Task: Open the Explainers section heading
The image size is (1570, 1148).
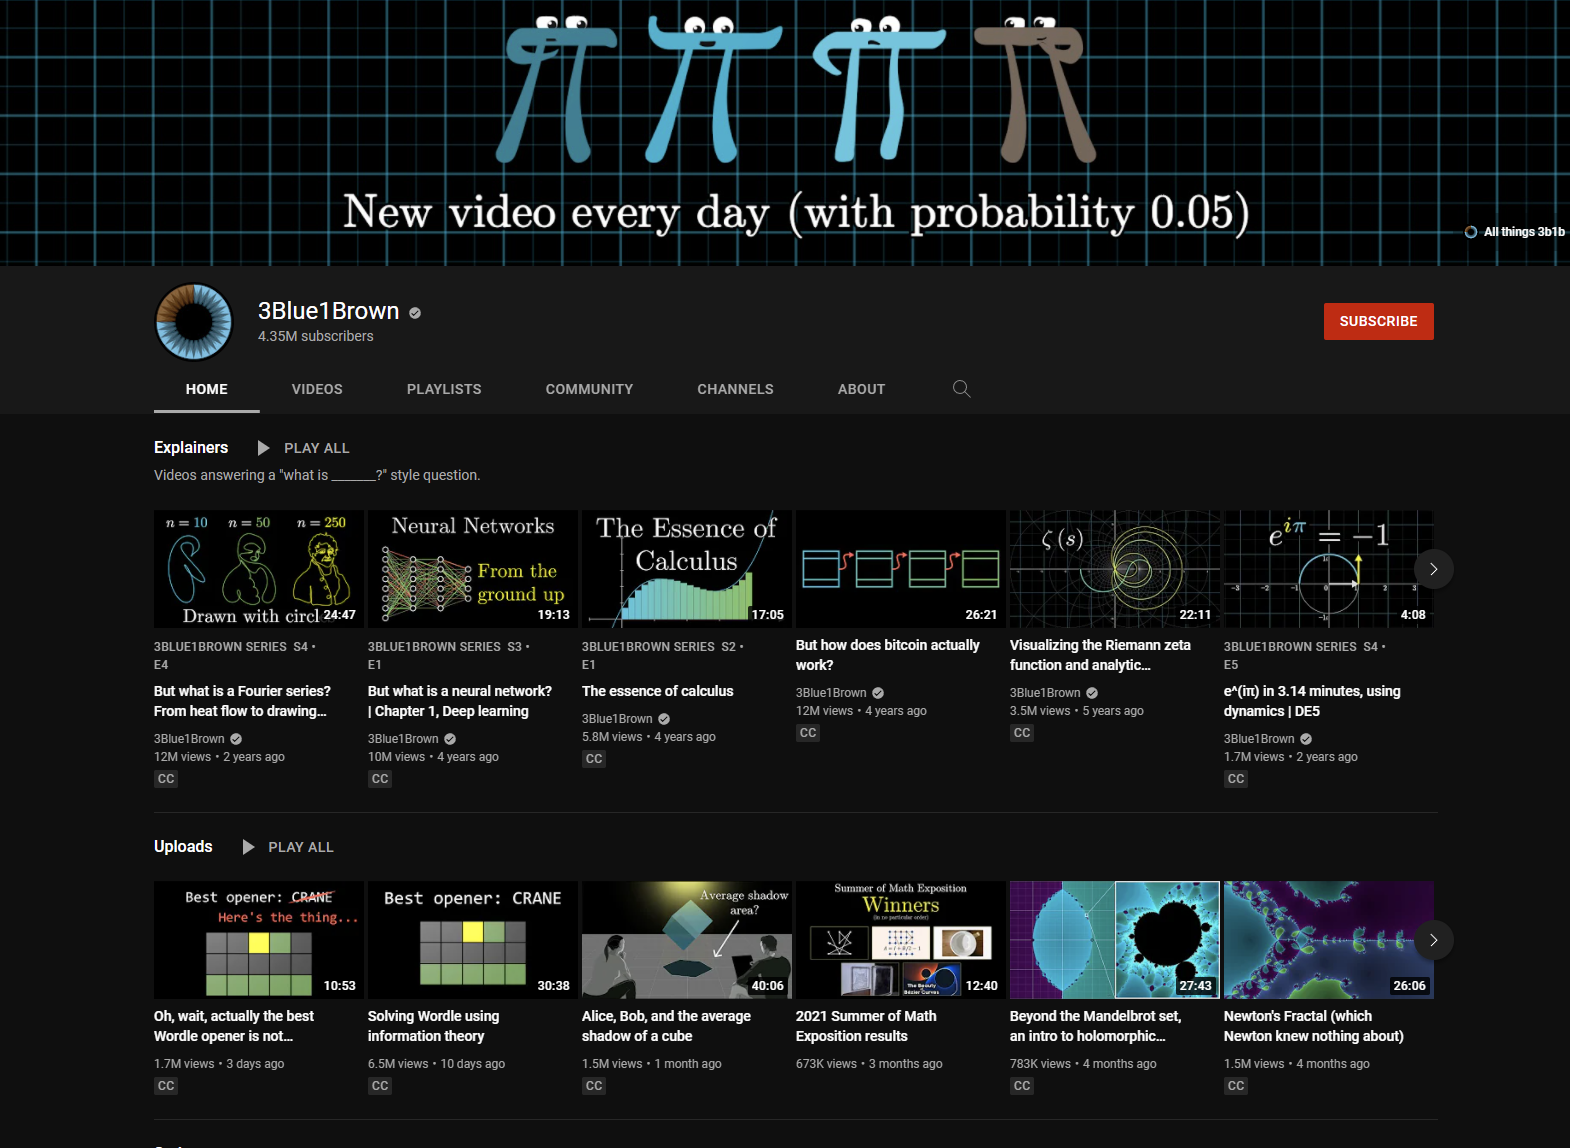Action: 191,447
